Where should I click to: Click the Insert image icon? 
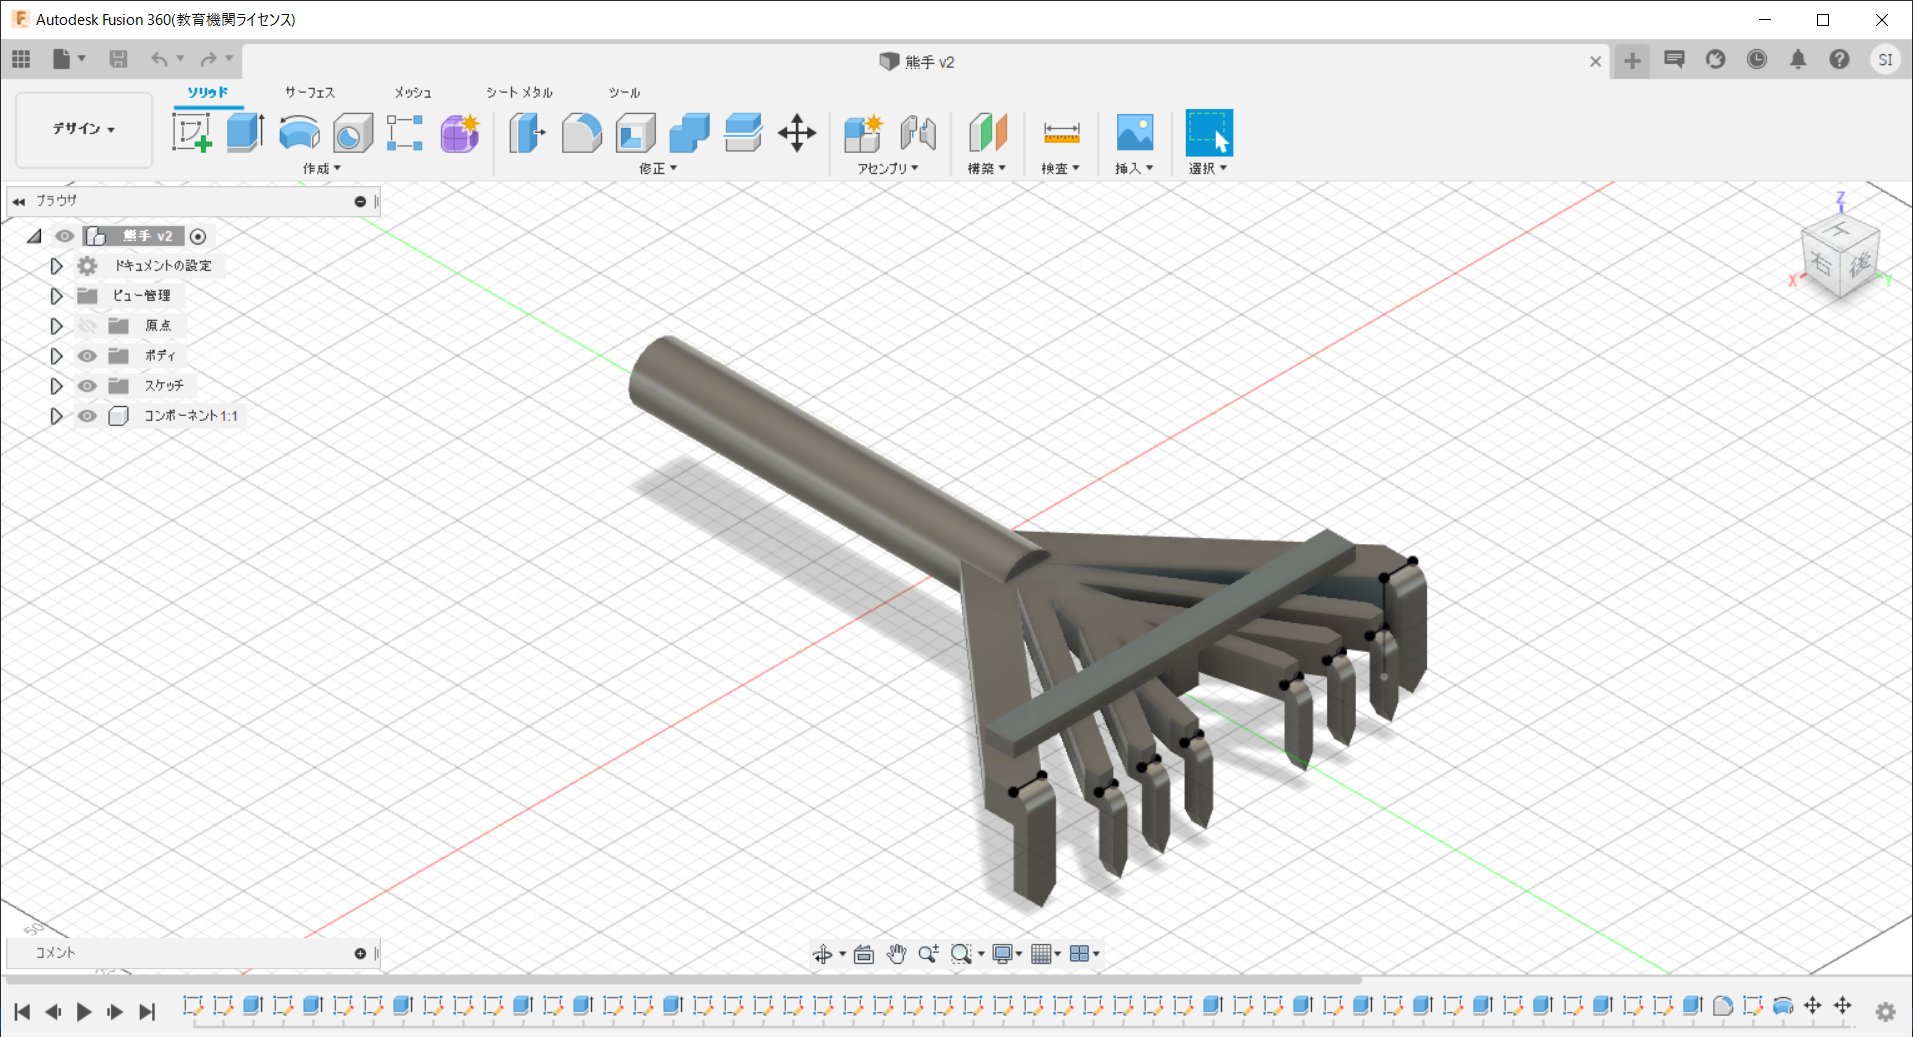[1134, 132]
